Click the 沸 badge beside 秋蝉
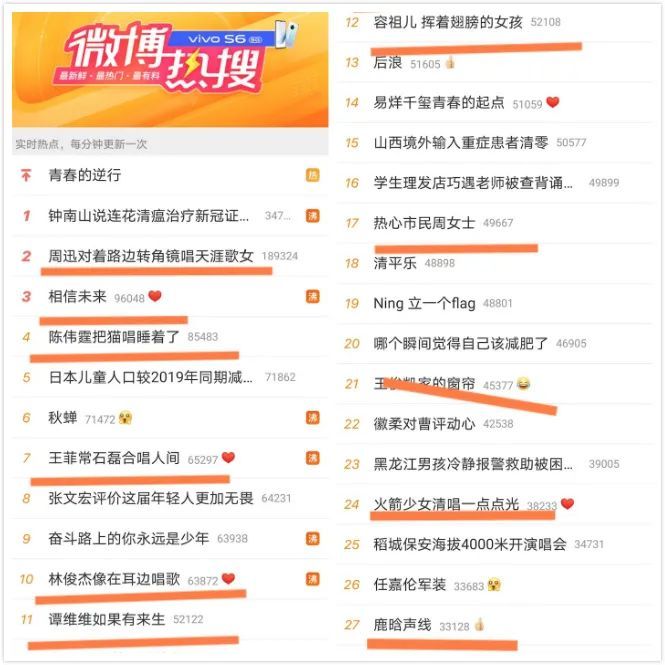The height and width of the screenshot is (665, 665). 313,418
